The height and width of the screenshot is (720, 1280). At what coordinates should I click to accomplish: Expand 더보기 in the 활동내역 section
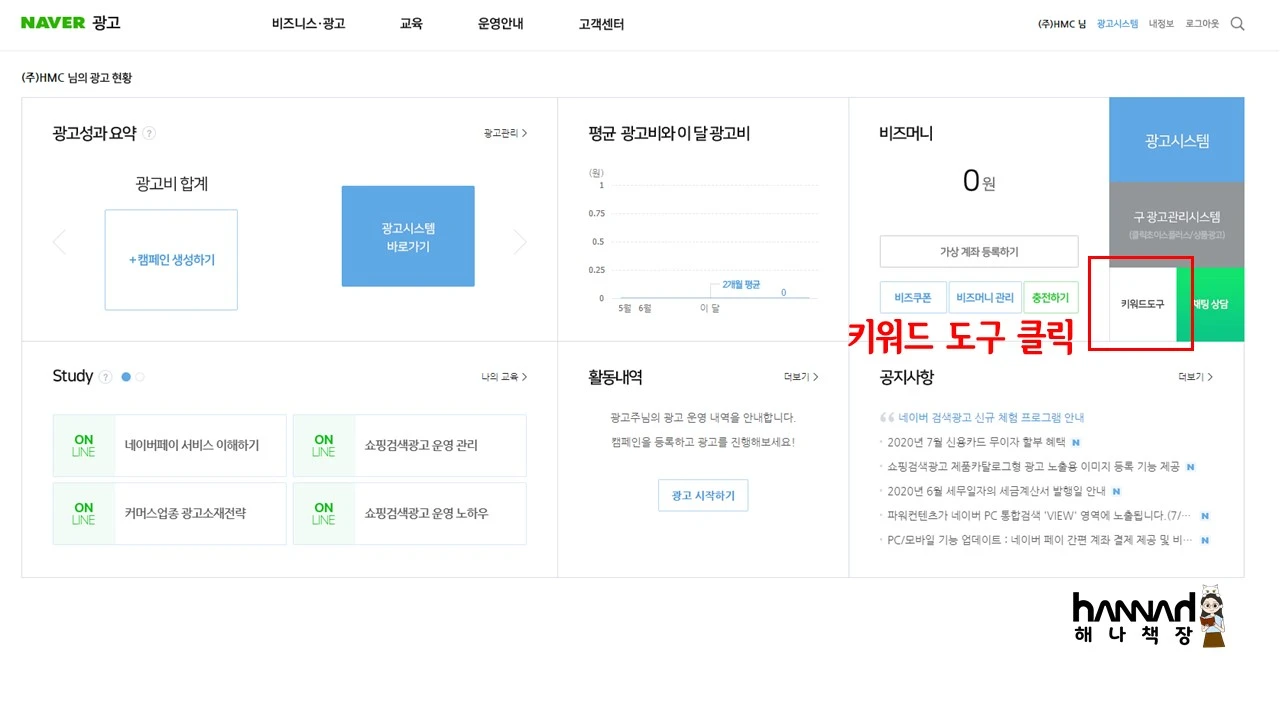tap(795, 377)
